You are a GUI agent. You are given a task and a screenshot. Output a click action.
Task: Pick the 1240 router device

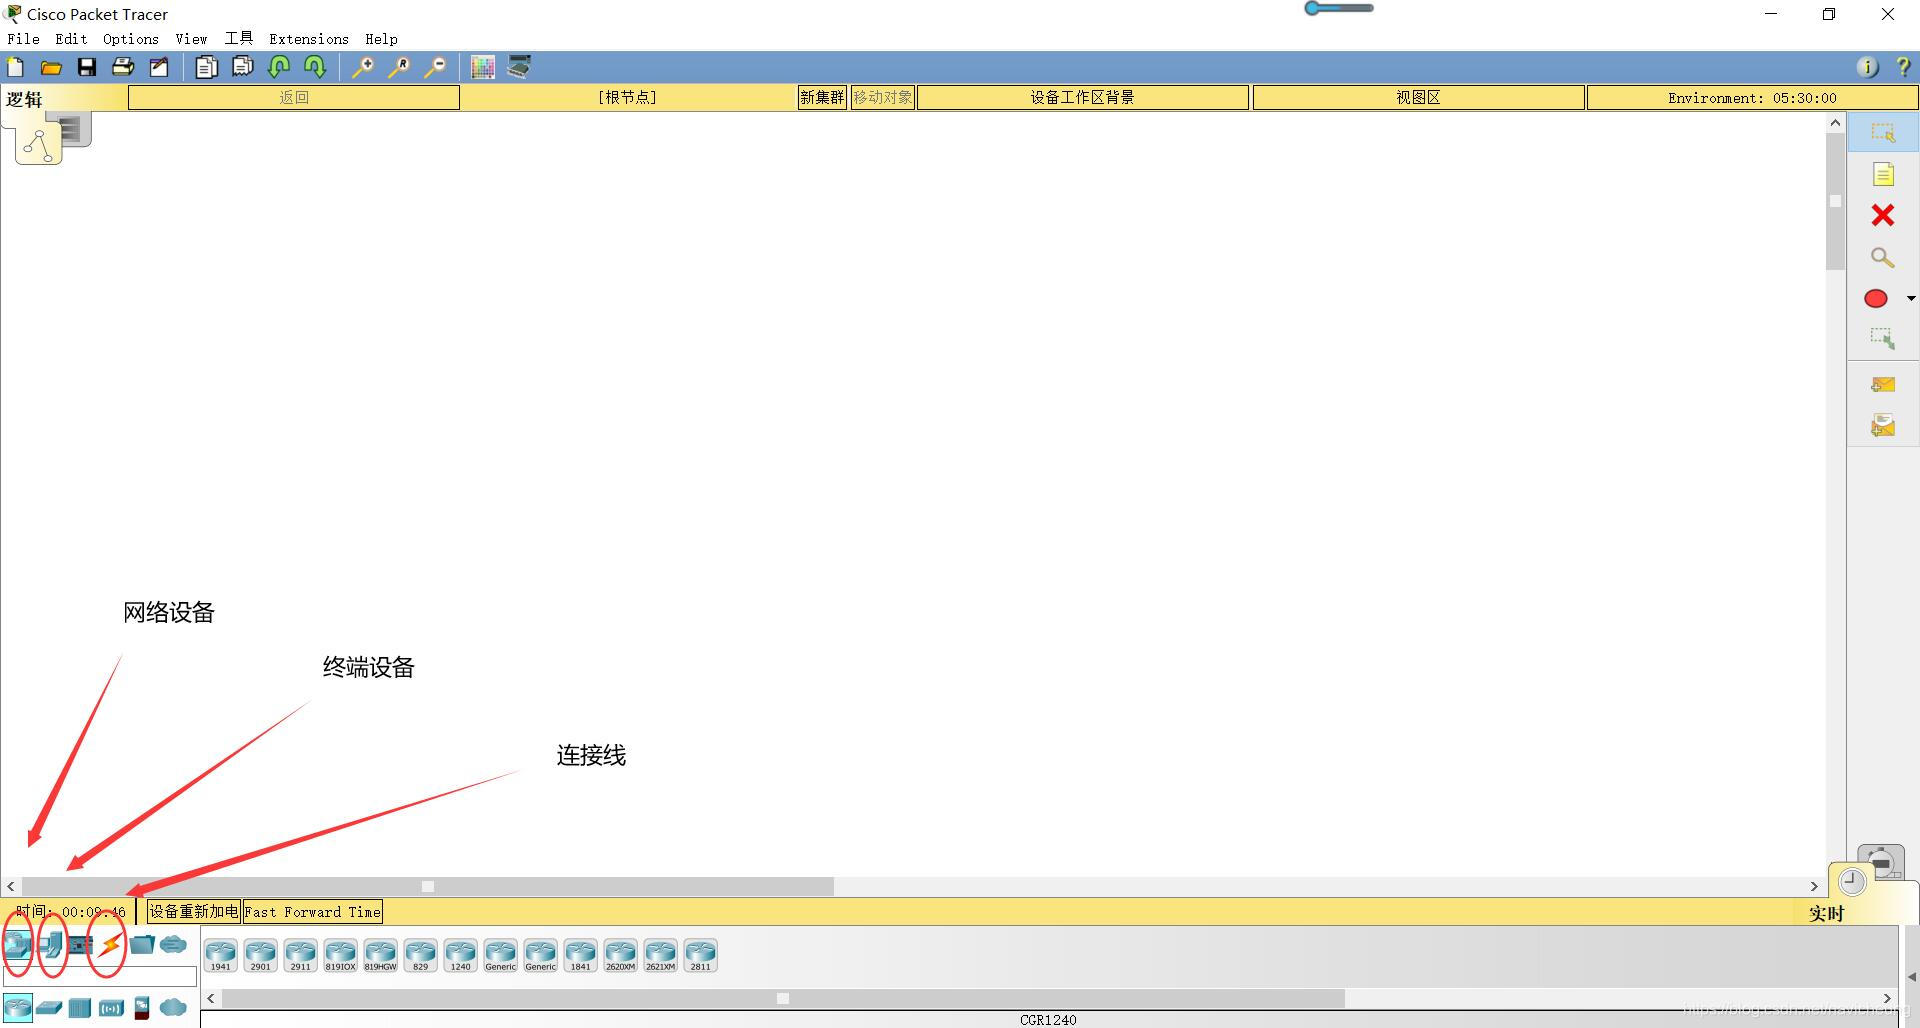[460, 955]
